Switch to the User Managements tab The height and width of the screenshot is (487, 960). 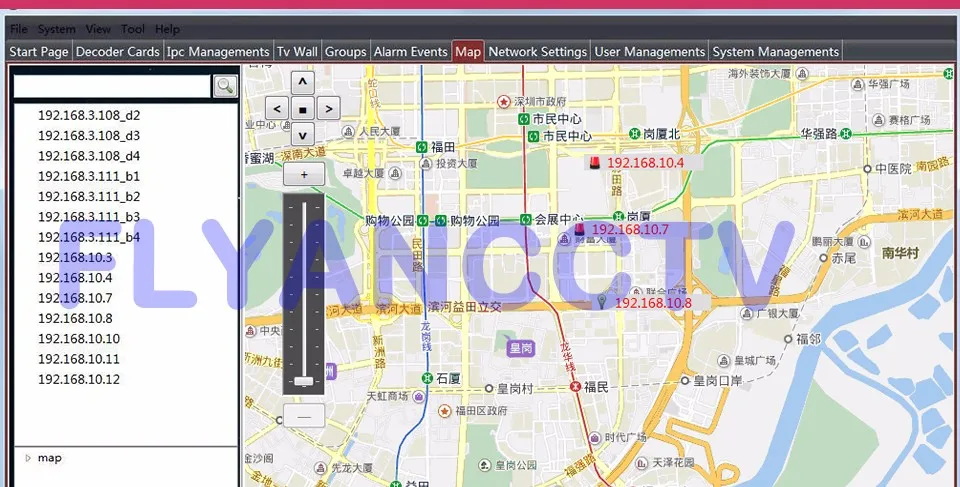click(x=650, y=51)
